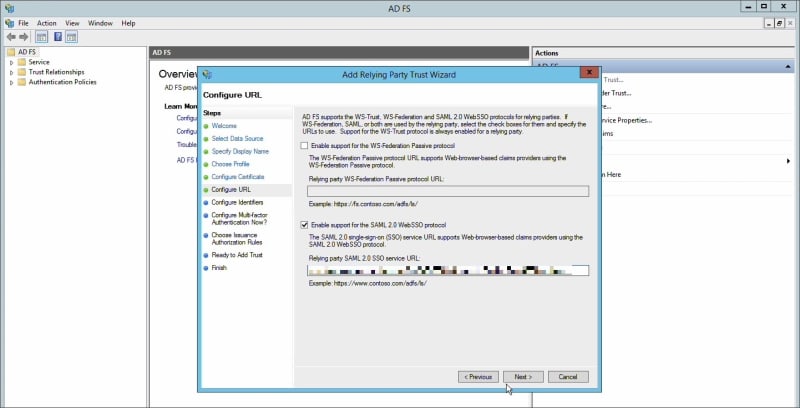Click the Show/Hide Console Tree toolbar icon
This screenshot has width=800, height=408.
coord(42,37)
